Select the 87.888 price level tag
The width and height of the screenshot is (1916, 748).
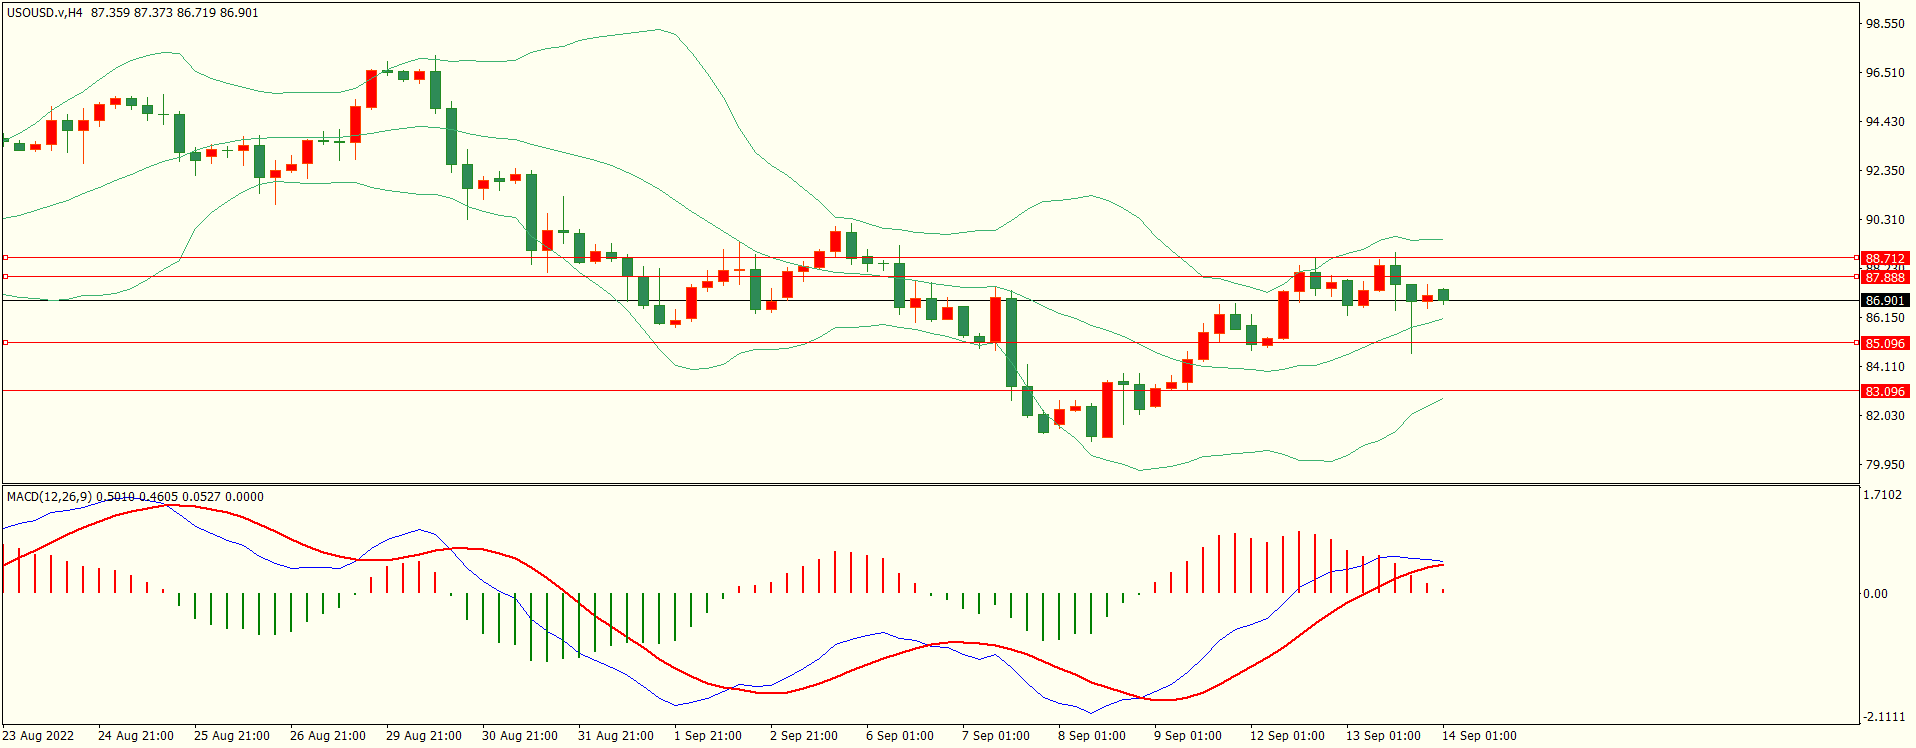click(1885, 278)
